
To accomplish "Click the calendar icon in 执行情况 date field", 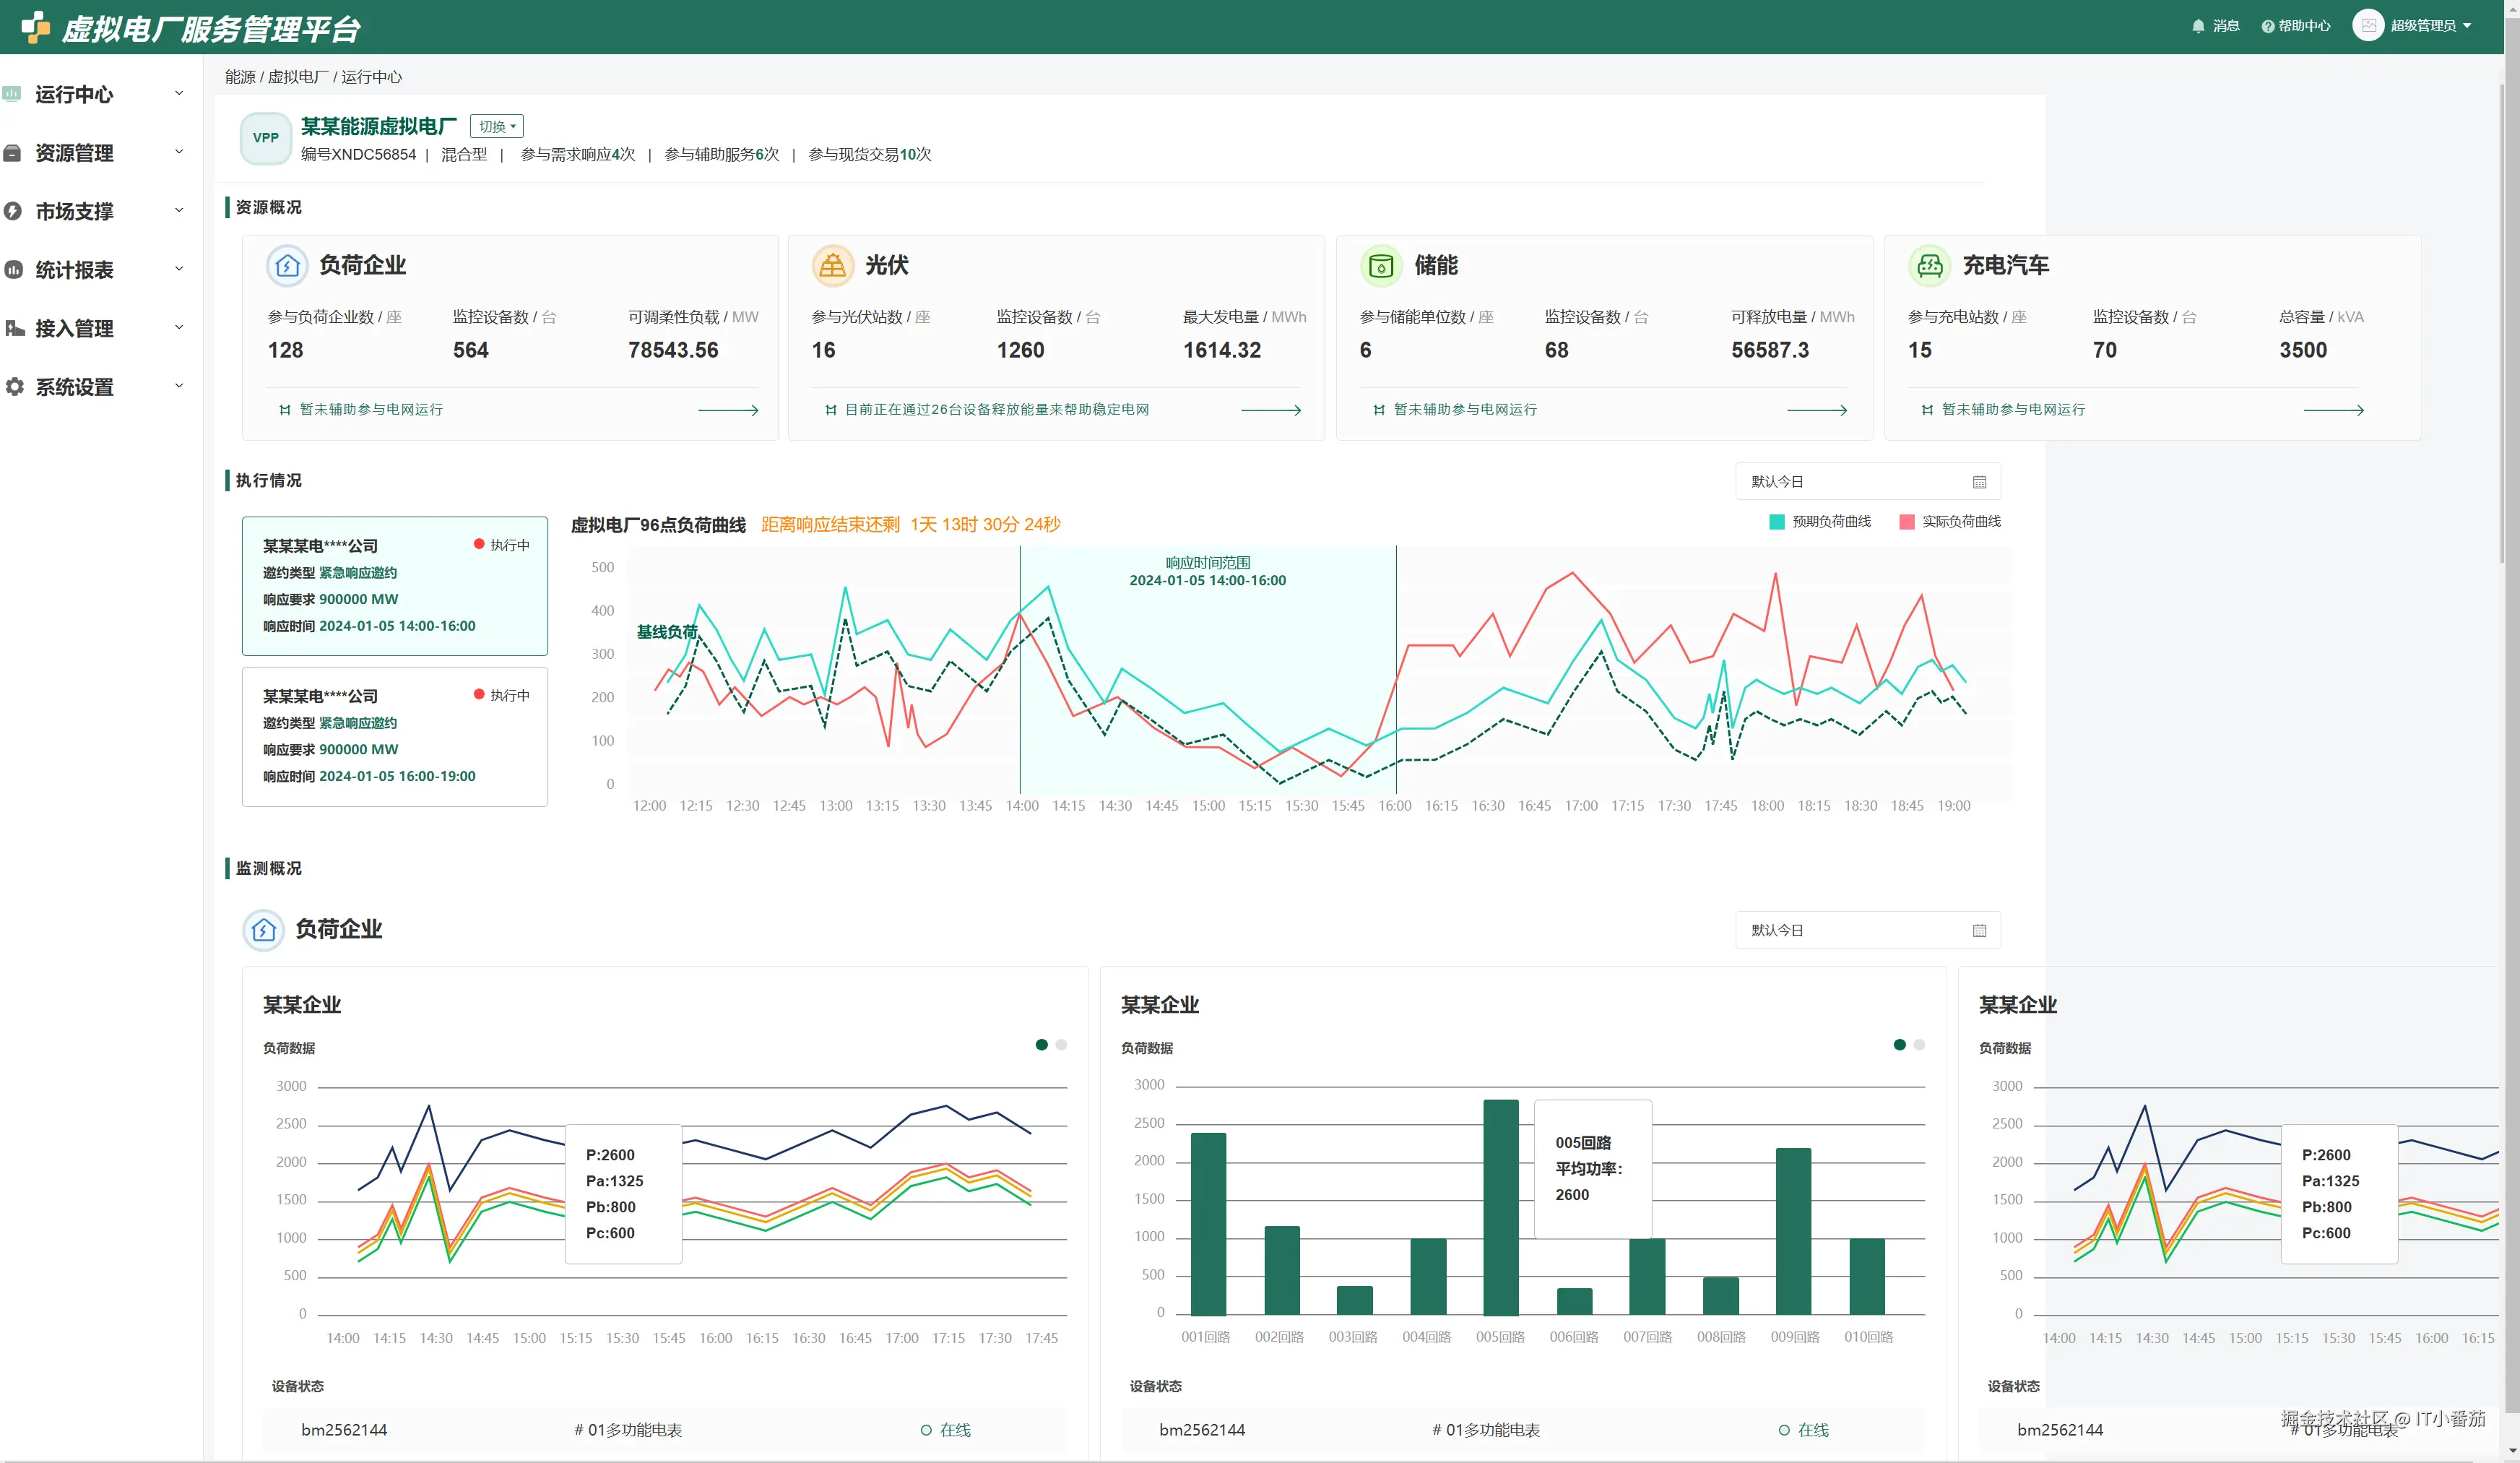I will pos(1979,482).
